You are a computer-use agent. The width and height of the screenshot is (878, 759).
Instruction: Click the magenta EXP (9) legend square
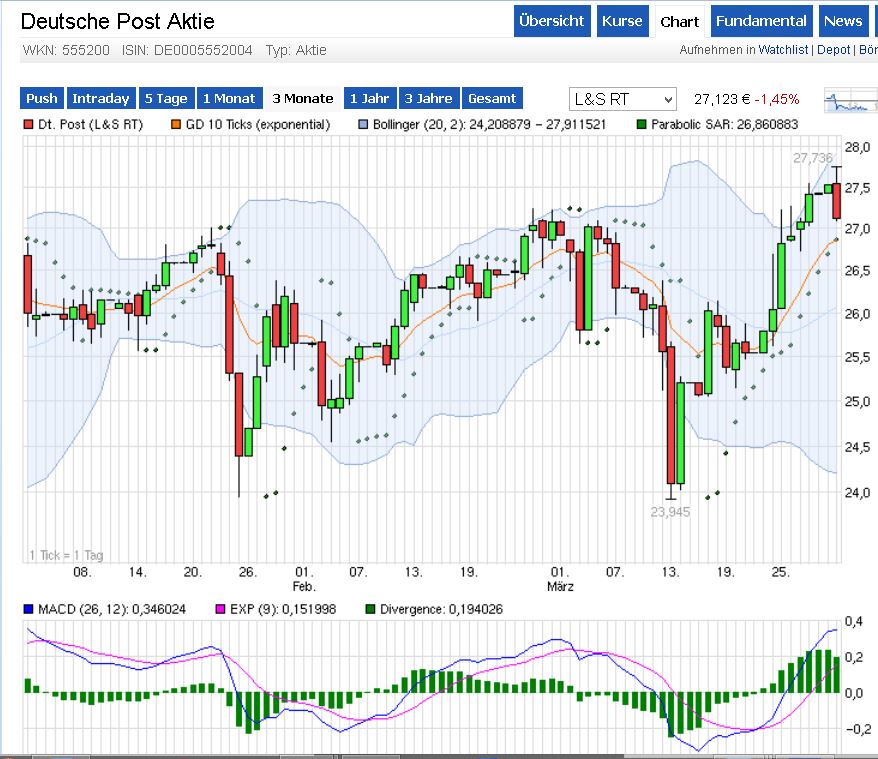(221, 609)
